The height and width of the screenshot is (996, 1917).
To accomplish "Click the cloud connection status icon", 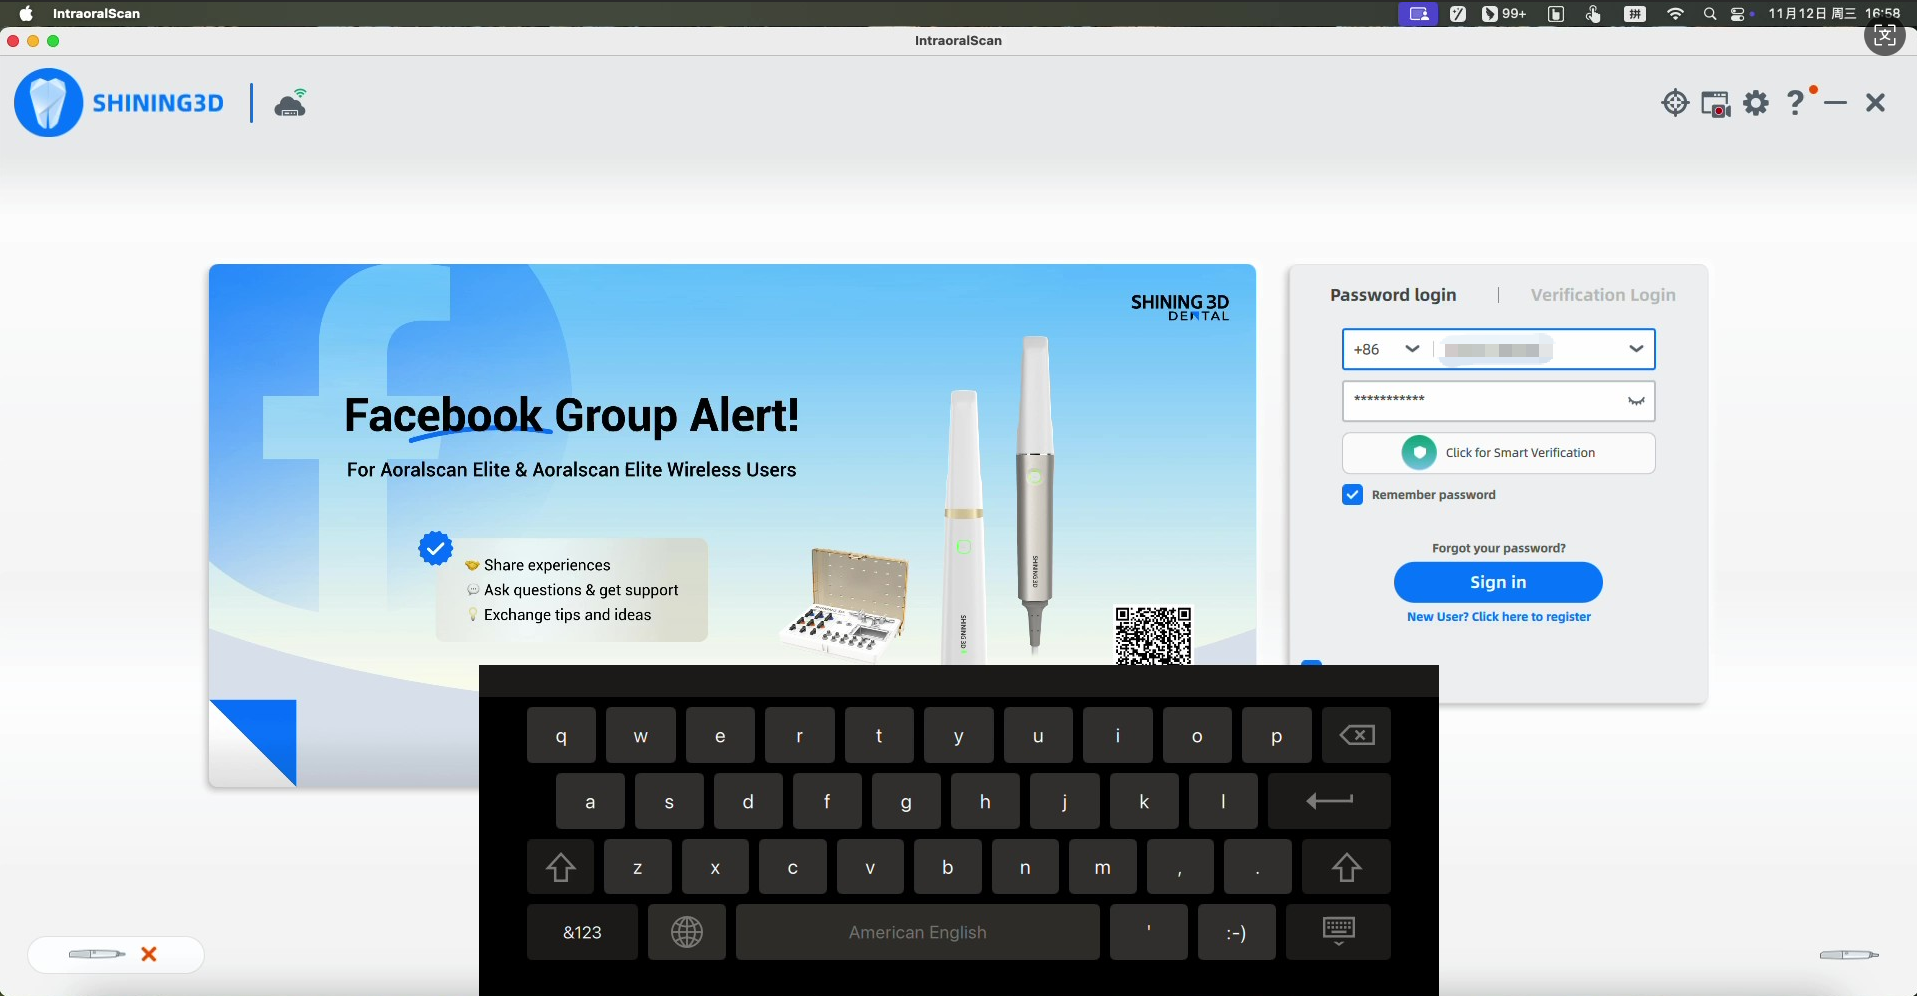I will coord(292,103).
